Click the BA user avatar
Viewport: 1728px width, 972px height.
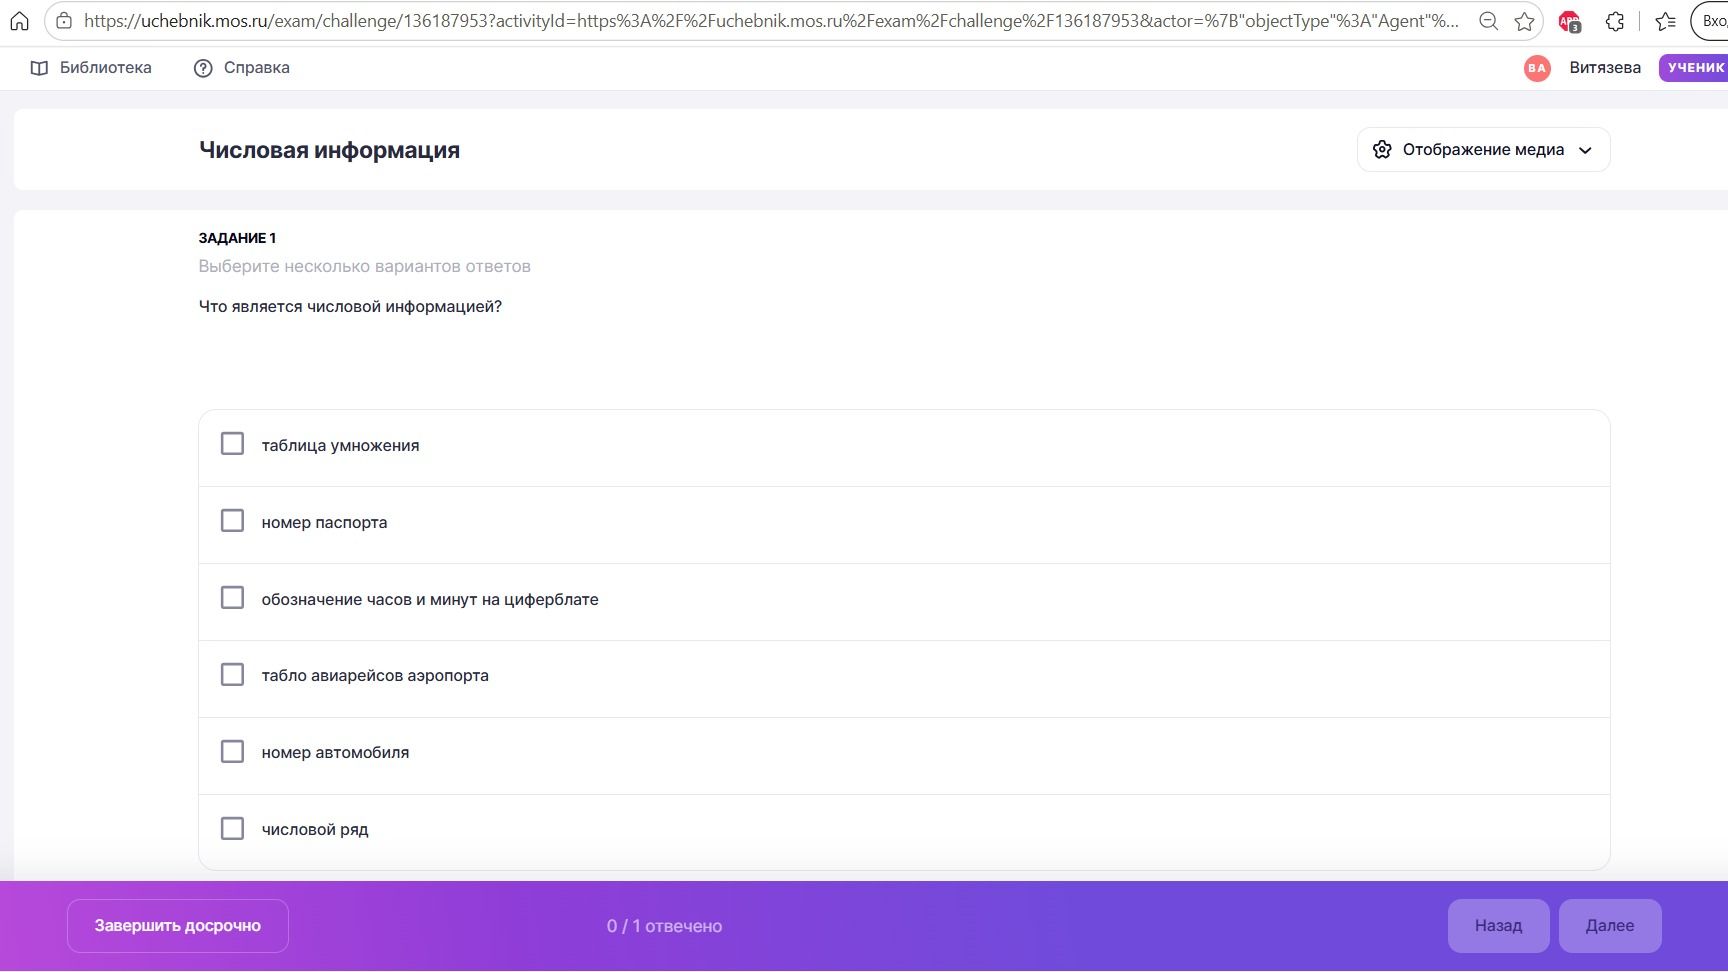point(1537,68)
